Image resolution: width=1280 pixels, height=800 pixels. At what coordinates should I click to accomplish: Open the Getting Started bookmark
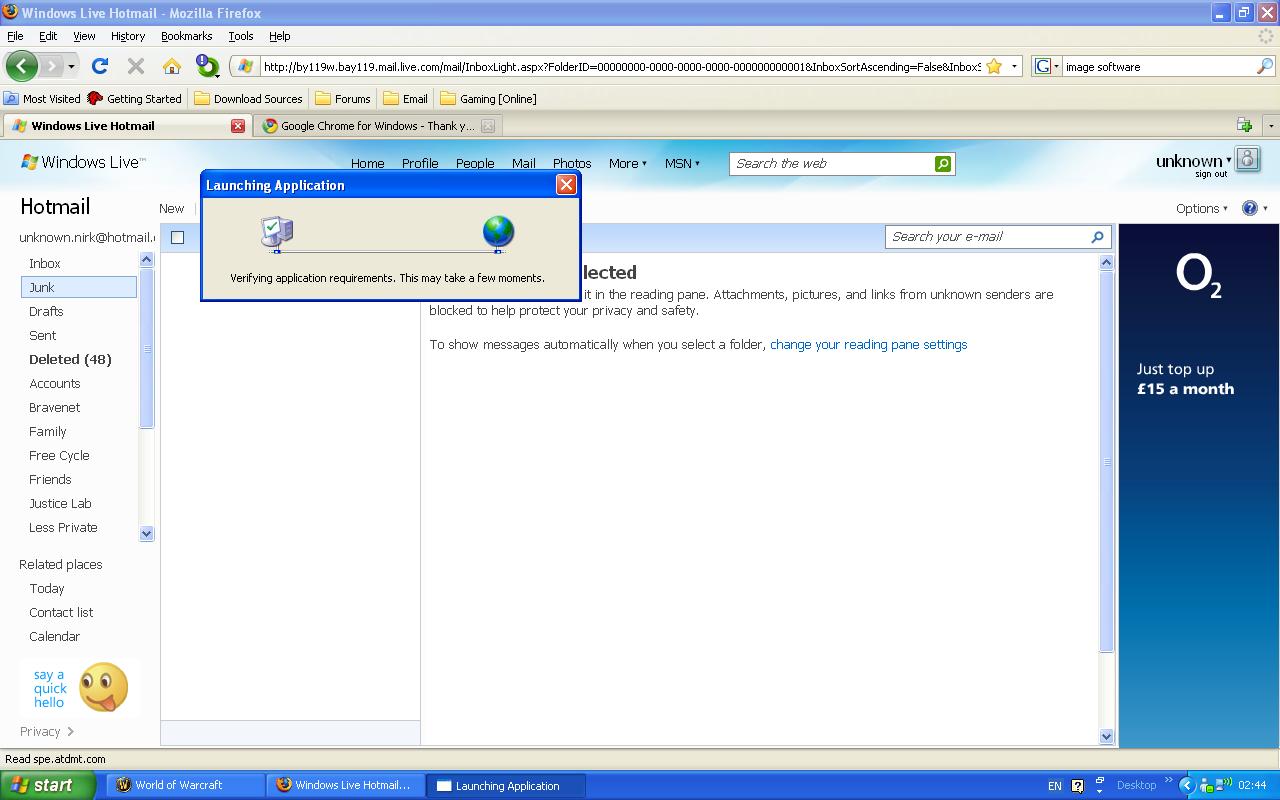(x=134, y=98)
